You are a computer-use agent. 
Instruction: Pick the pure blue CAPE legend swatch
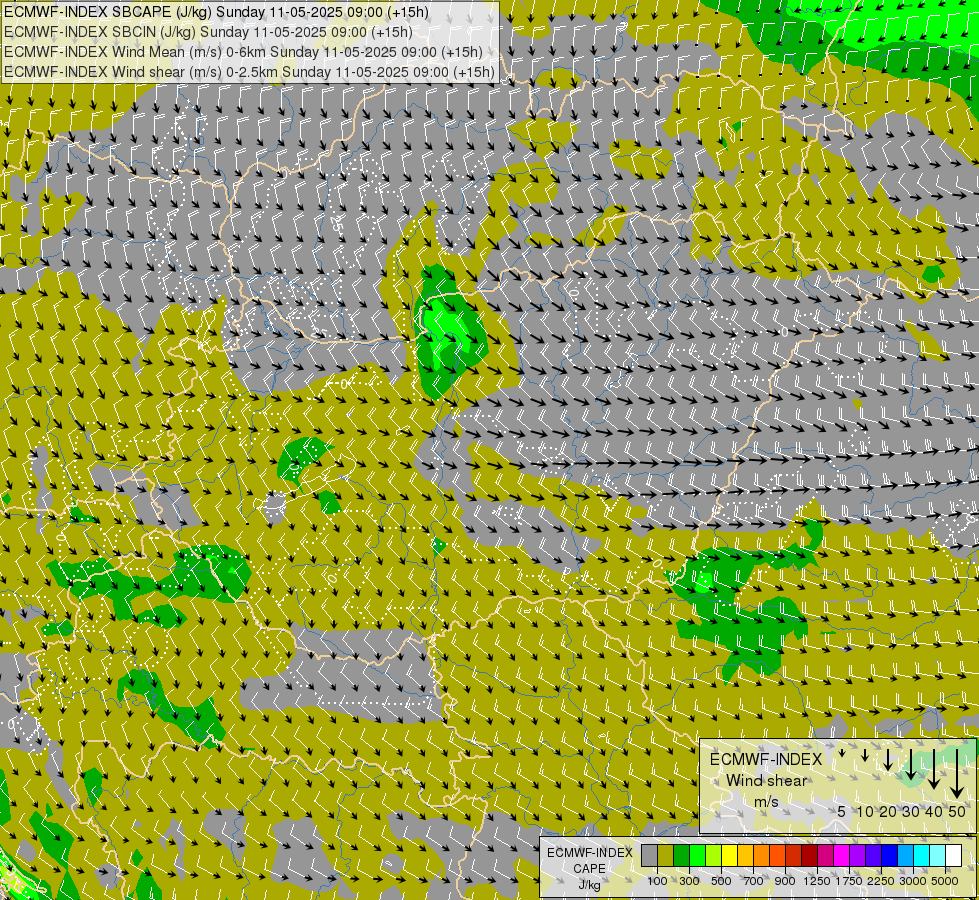click(889, 855)
